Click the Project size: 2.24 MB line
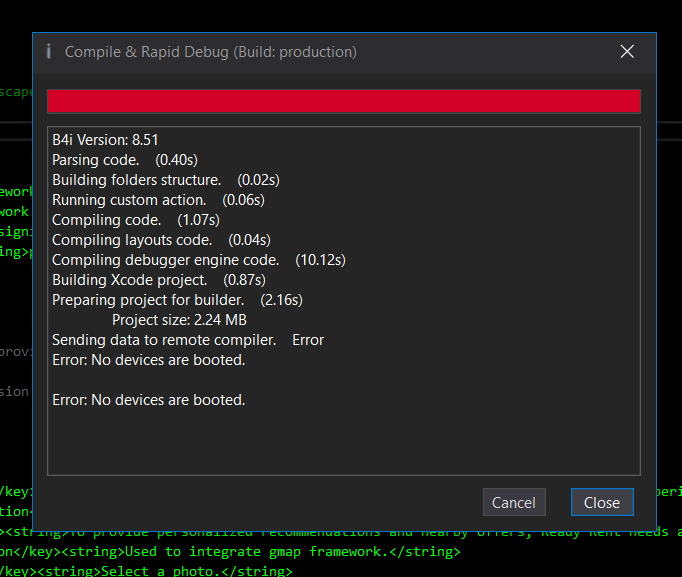Viewport: 682px width, 577px height. pyautogui.click(x=179, y=320)
